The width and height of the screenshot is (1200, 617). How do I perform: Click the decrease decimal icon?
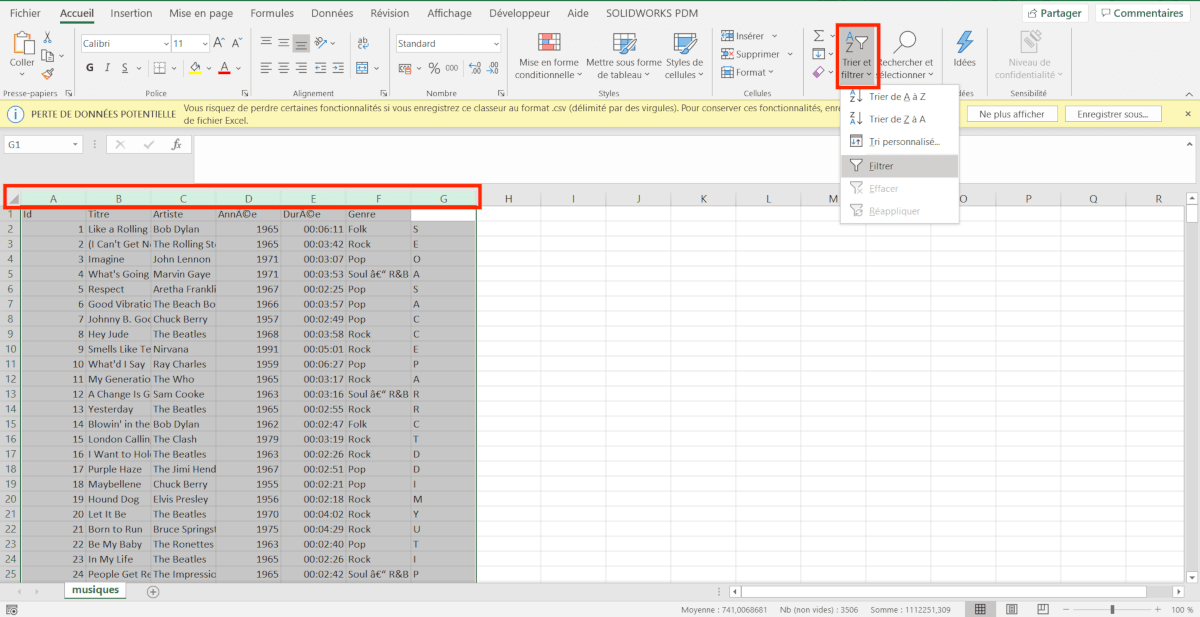click(x=492, y=68)
